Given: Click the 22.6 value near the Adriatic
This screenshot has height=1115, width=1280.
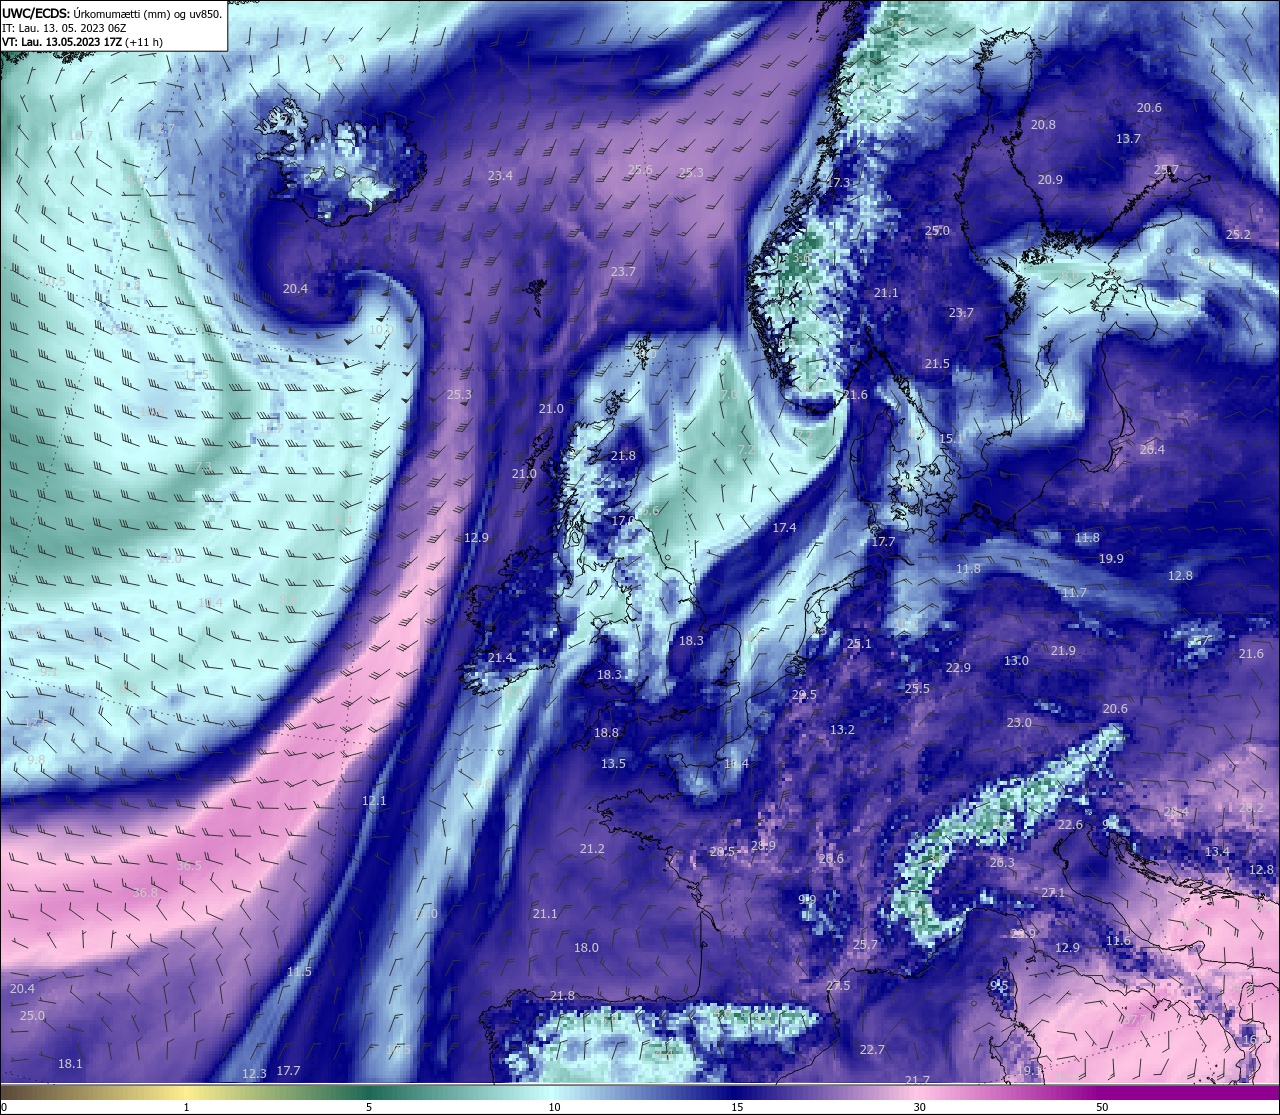Looking at the screenshot, I should (x=1070, y=825).
